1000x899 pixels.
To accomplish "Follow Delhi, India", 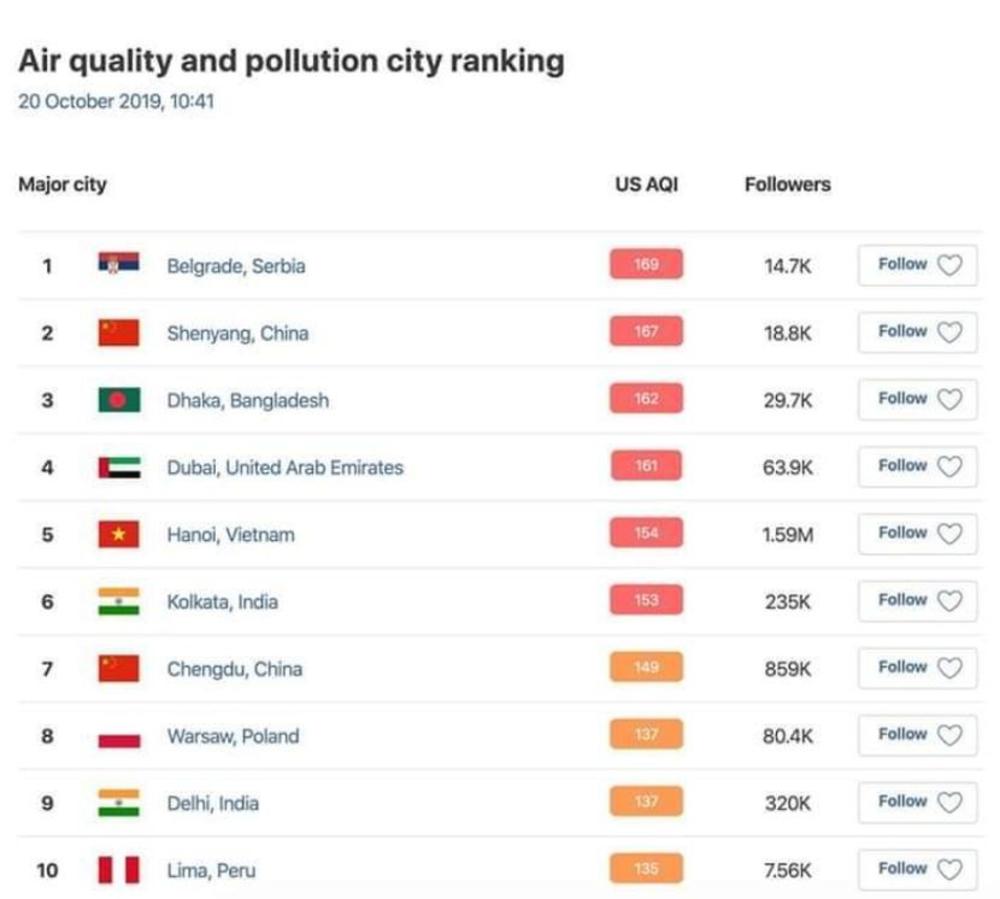I will pyautogui.click(x=917, y=802).
